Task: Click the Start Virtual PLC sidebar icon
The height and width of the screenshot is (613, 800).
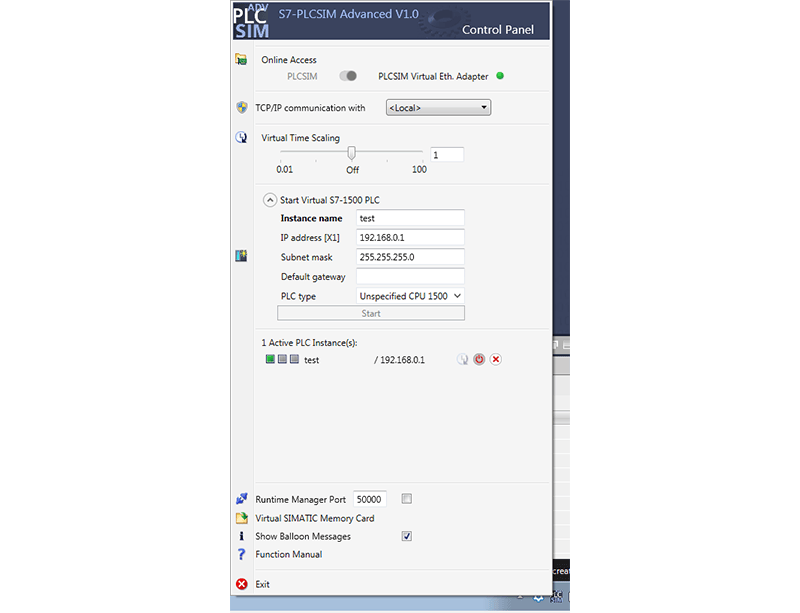Action: pos(241,256)
